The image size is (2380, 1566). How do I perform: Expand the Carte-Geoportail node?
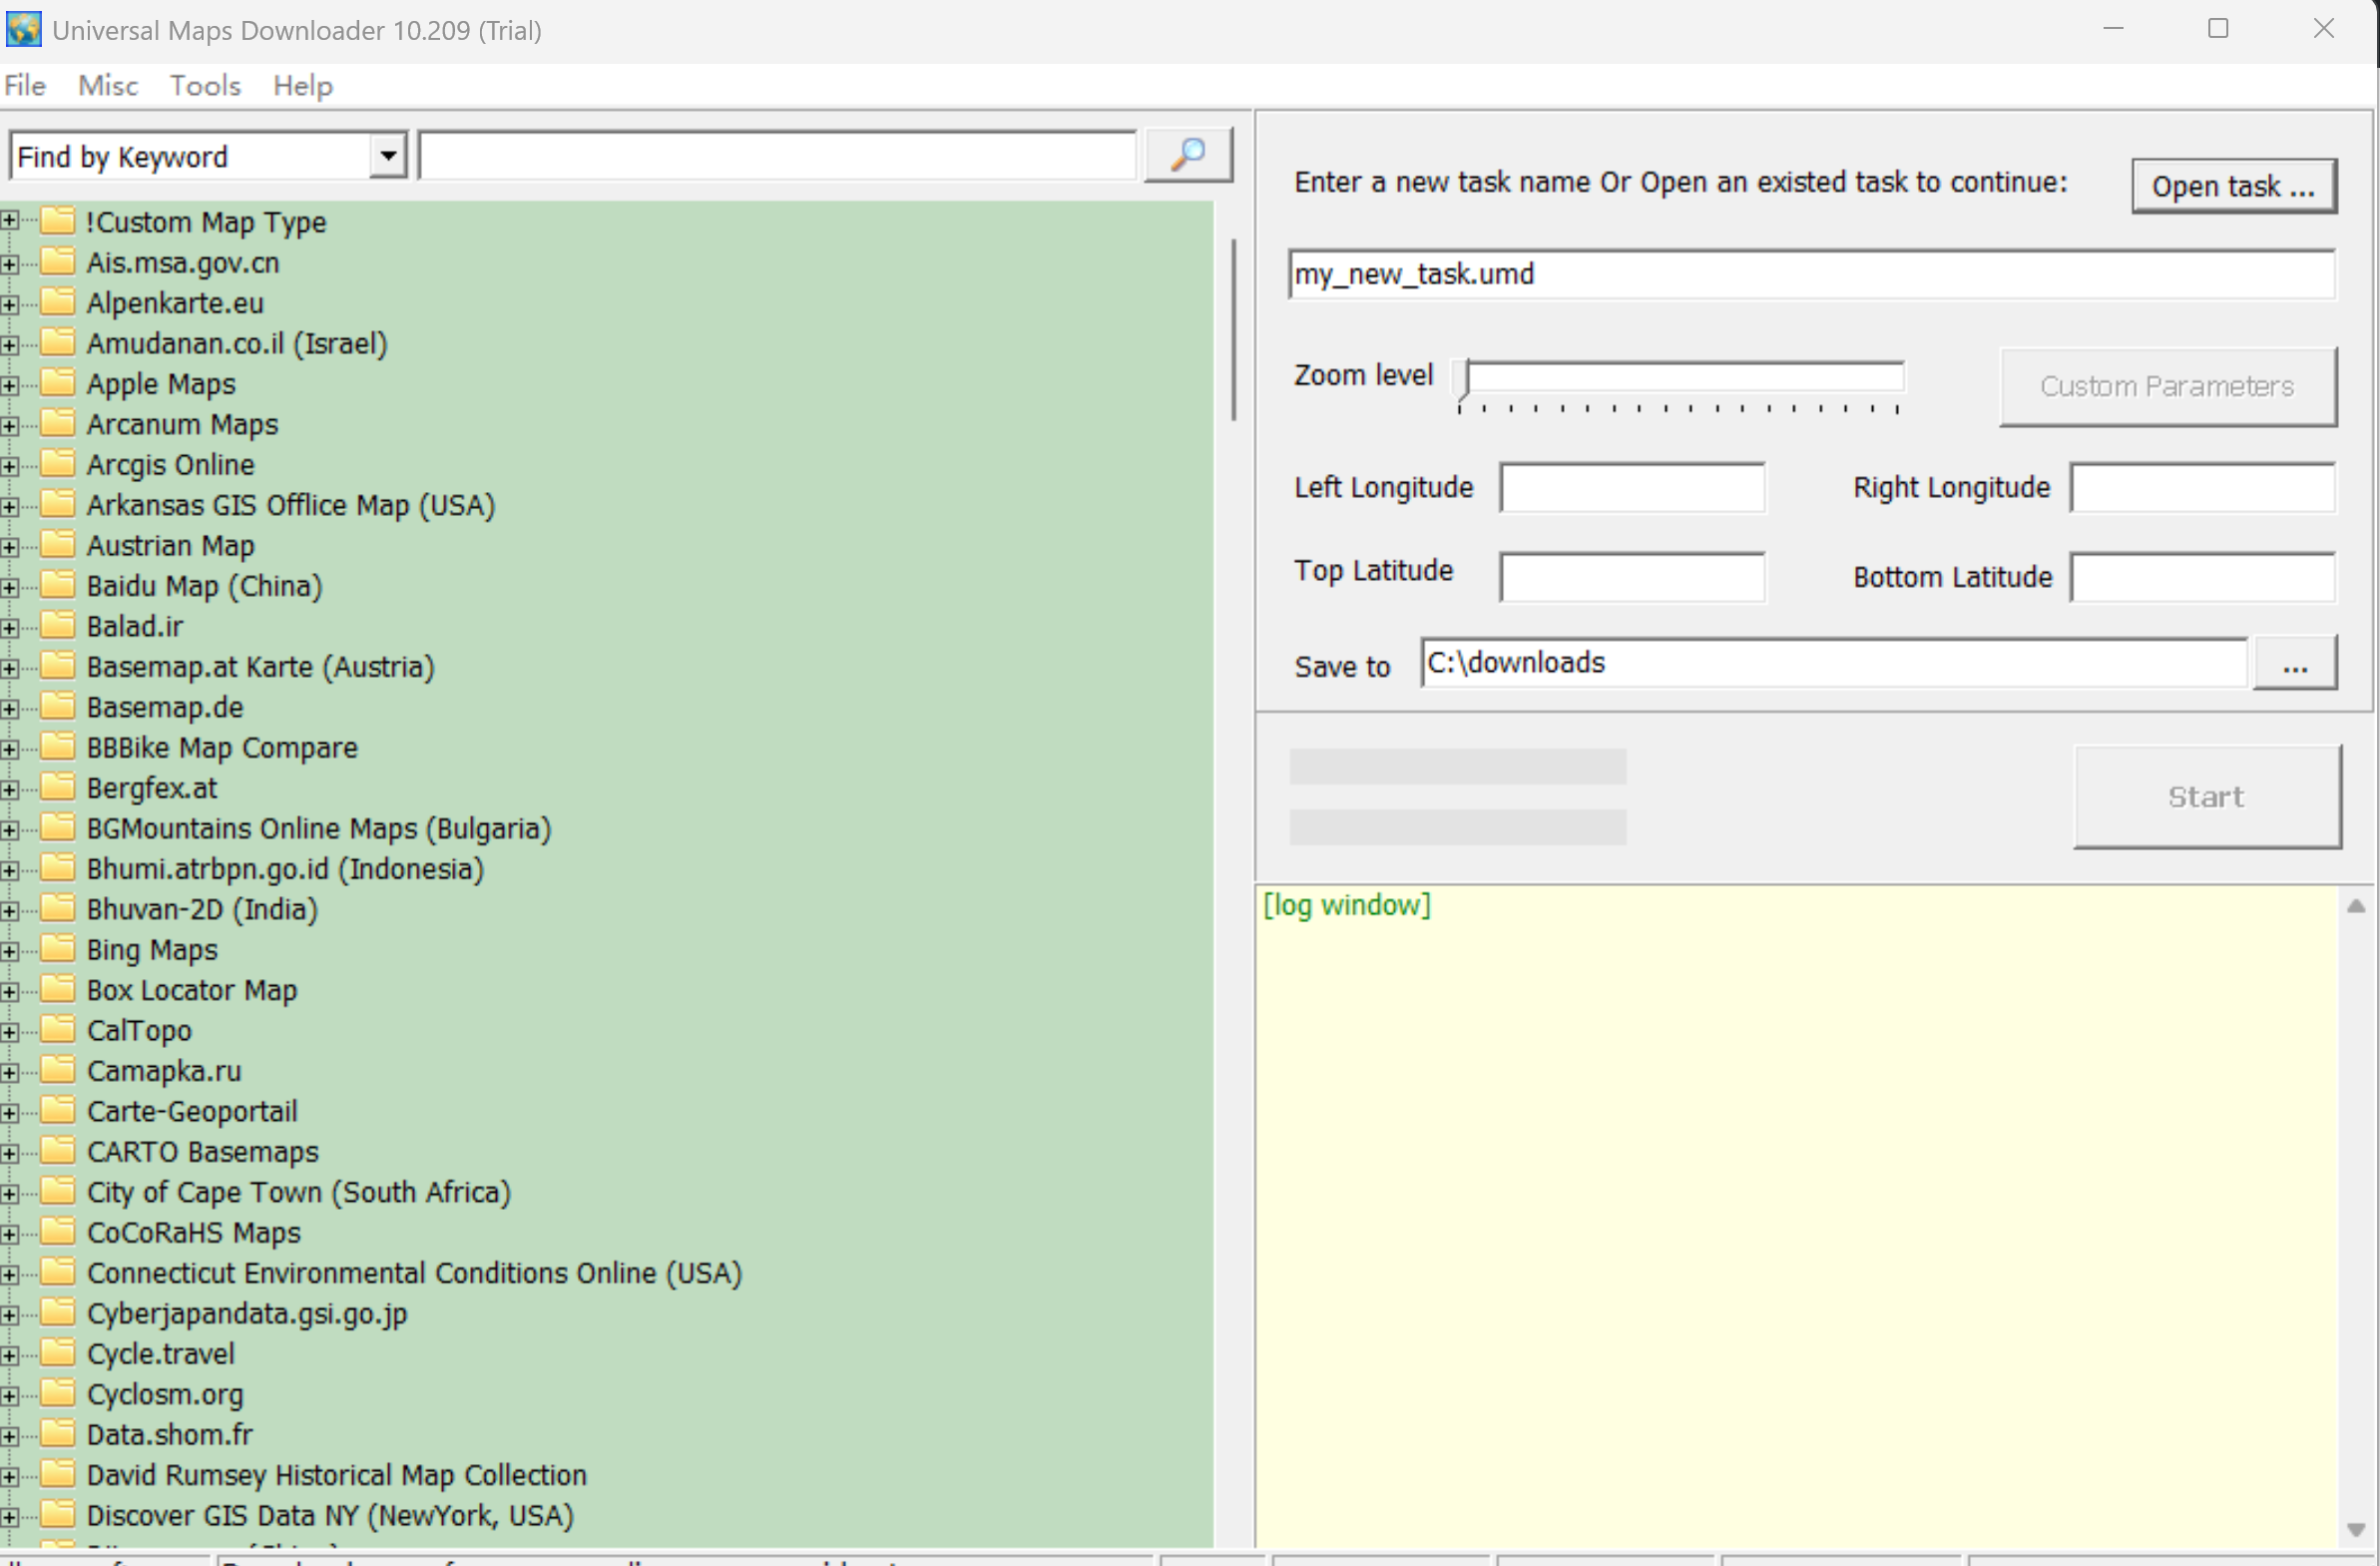[x=9, y=1112]
